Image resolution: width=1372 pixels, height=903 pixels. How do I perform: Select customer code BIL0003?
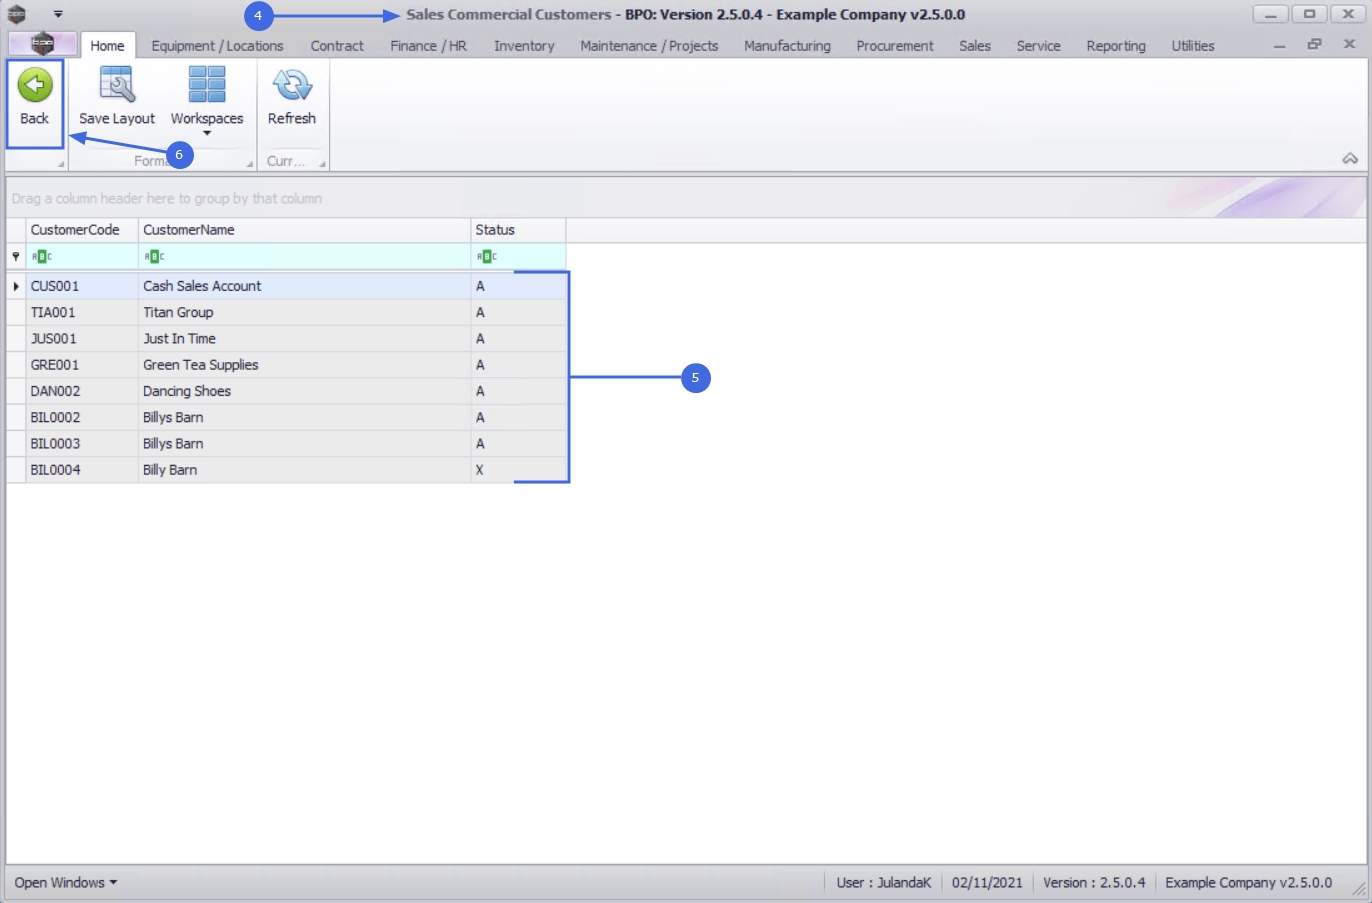82,443
